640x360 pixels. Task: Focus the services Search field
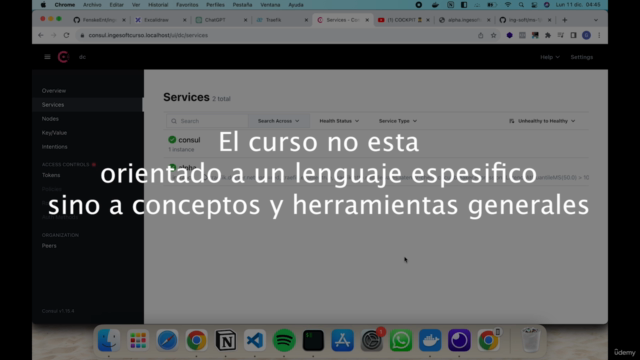(x=207, y=121)
